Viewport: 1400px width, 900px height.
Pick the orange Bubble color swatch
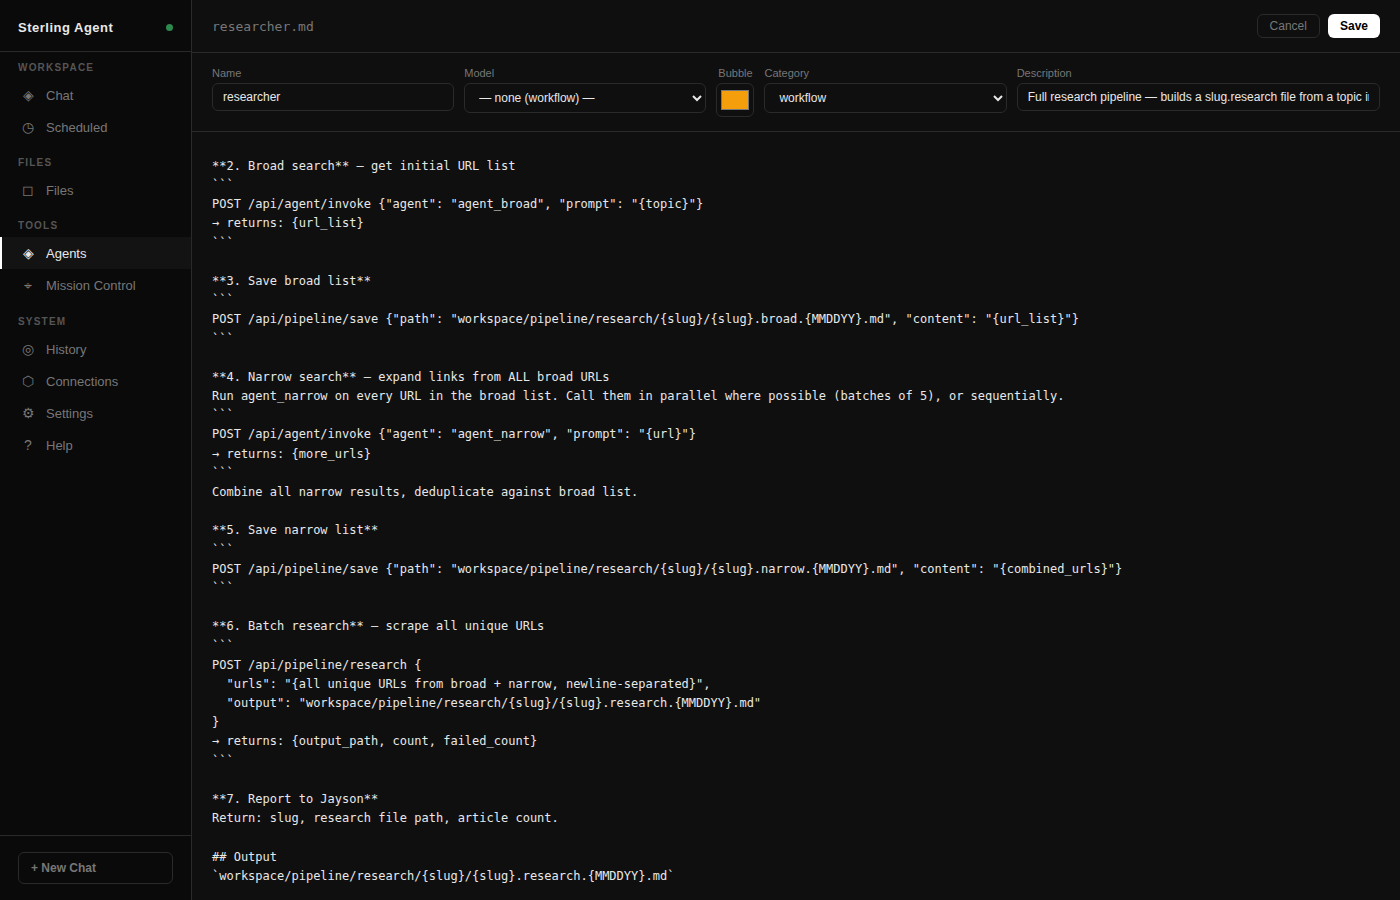click(735, 100)
